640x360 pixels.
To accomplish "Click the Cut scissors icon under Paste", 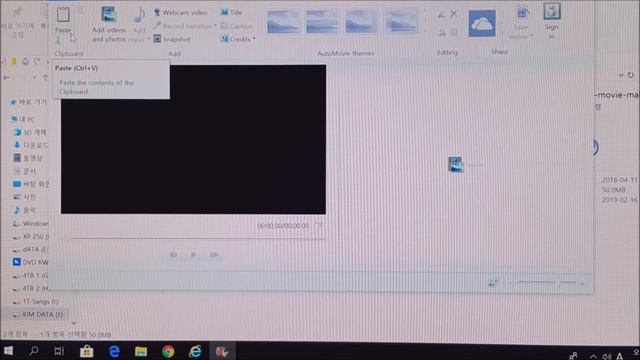I will pyautogui.click(x=58, y=40).
